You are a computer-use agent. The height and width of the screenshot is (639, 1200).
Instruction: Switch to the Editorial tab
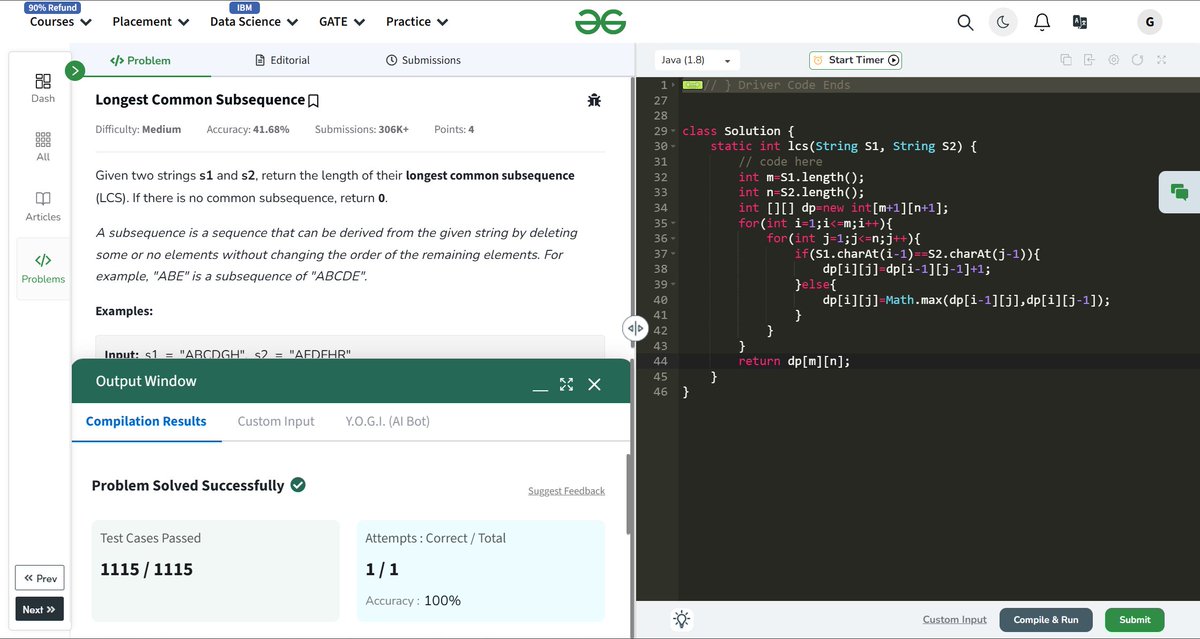pyautogui.click(x=283, y=60)
